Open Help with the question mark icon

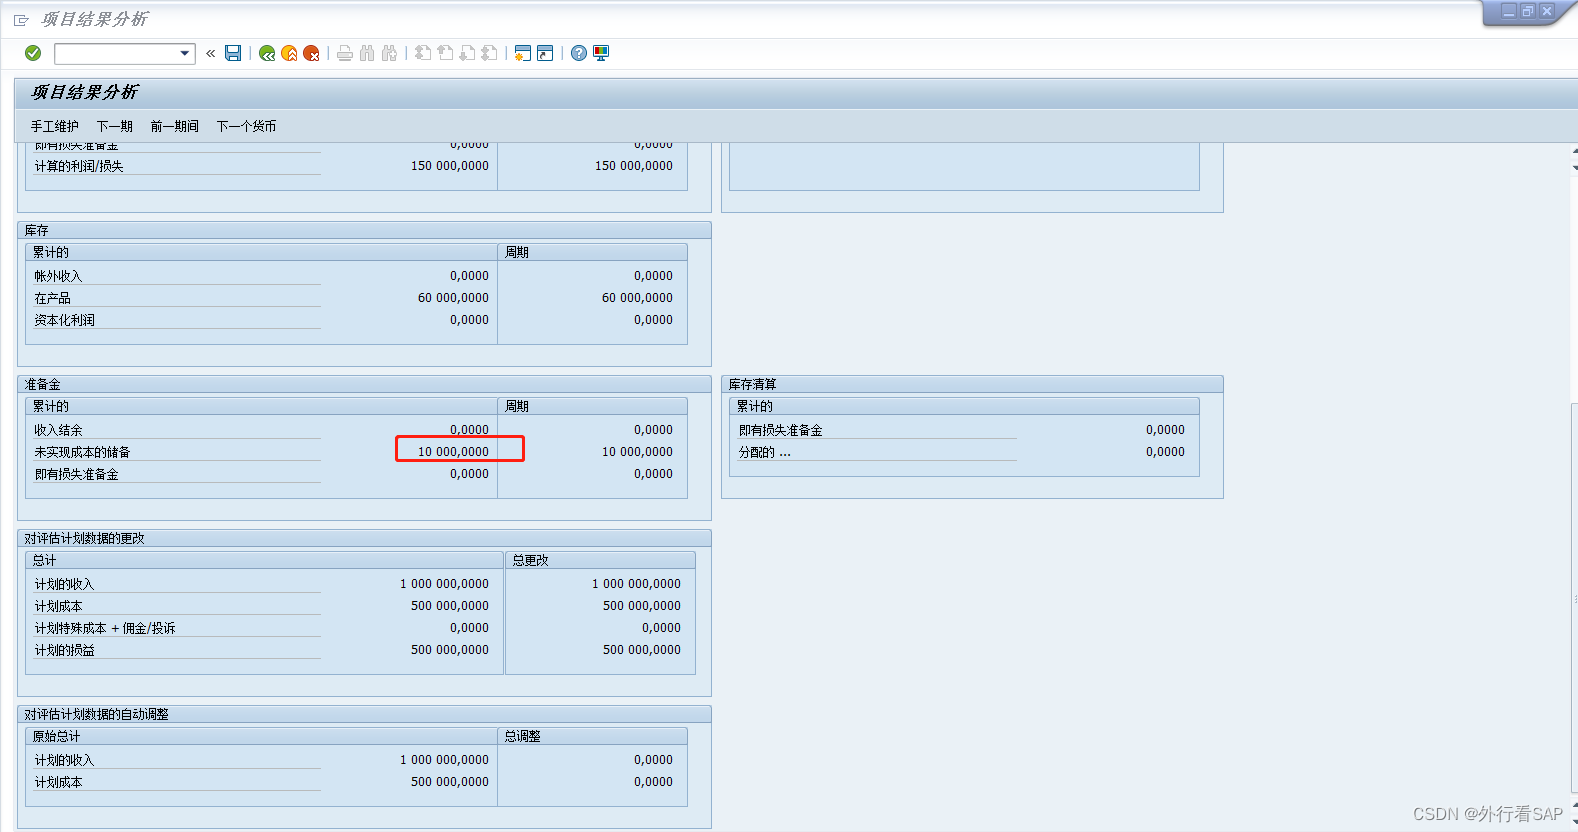[579, 53]
